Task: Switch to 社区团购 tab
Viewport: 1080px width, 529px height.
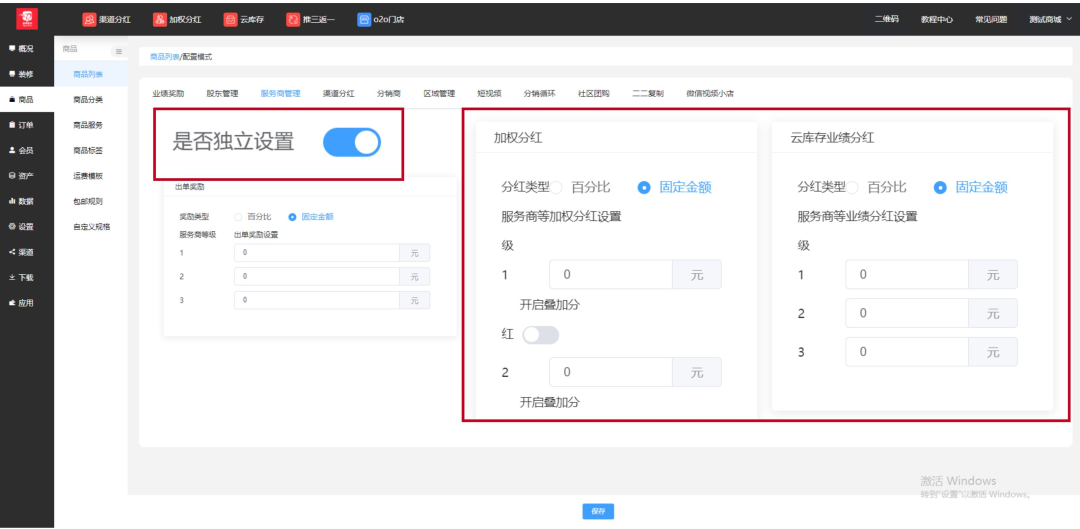Action: tap(594, 94)
